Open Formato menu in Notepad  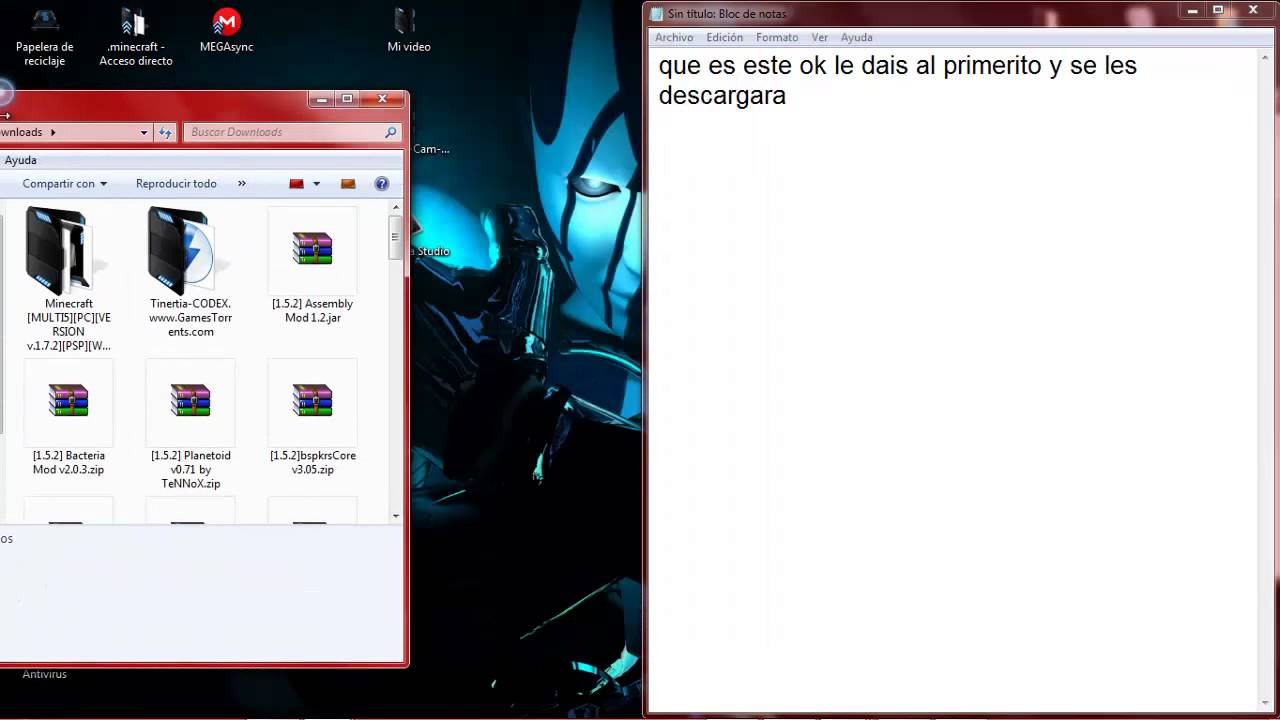[x=777, y=38]
